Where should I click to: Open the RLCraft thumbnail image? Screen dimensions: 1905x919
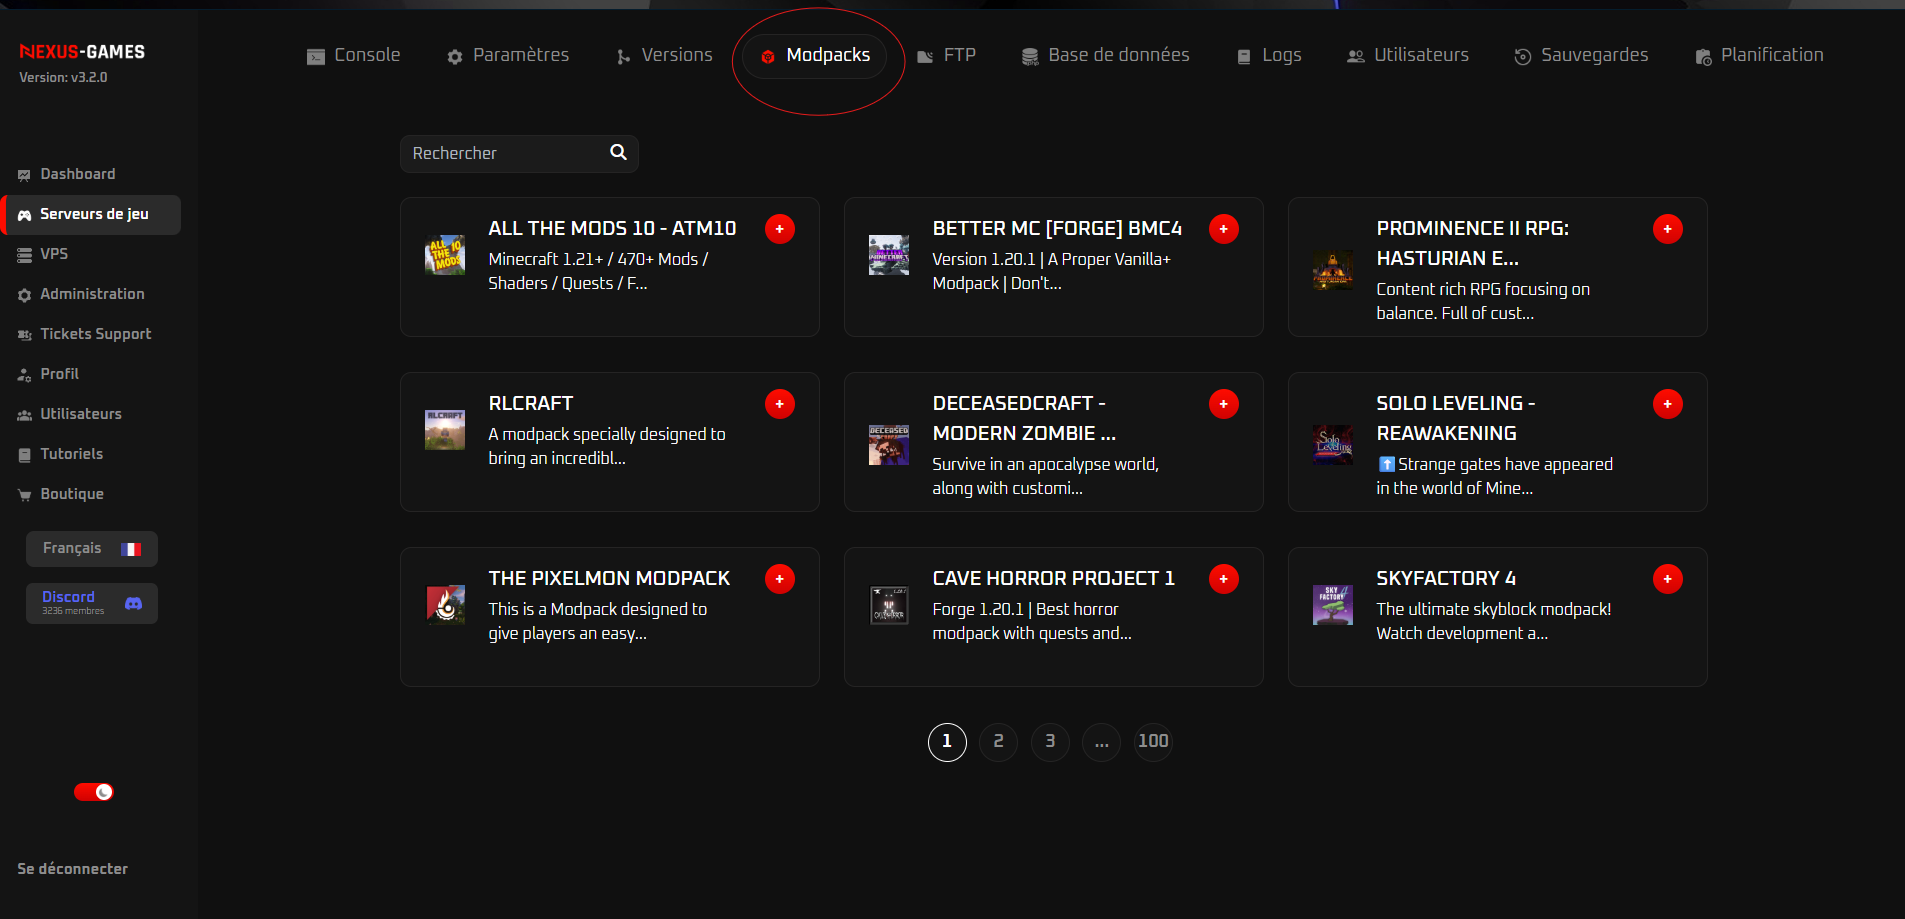pos(445,430)
